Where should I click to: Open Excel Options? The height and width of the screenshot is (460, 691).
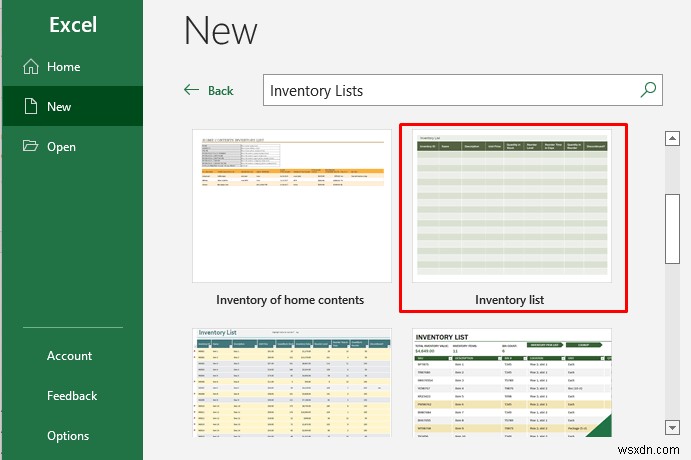pyautogui.click(x=68, y=436)
